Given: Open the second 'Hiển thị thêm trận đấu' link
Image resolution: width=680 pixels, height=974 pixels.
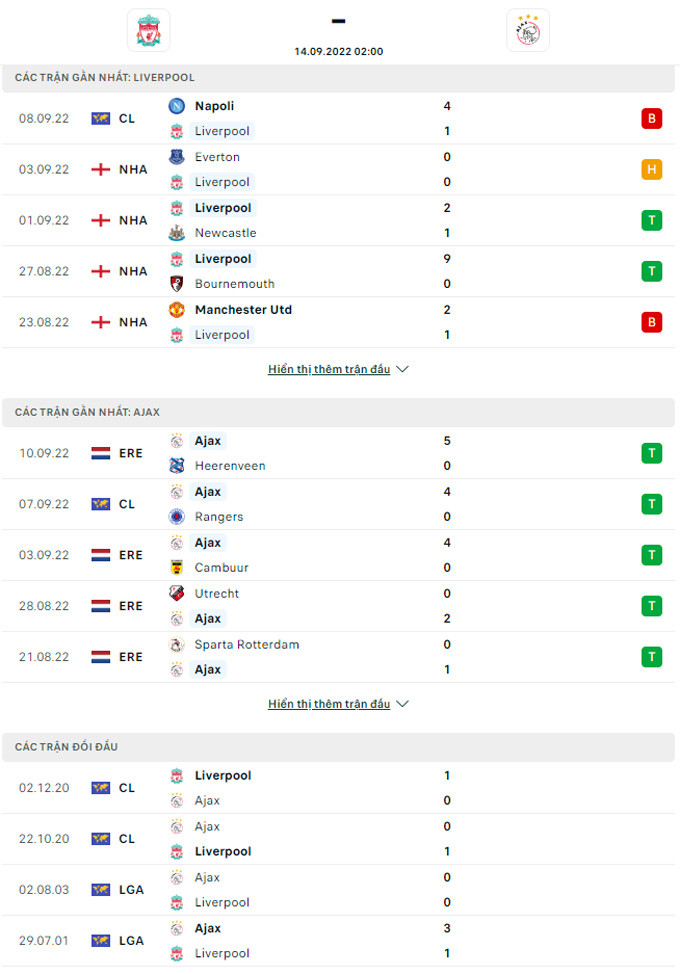Looking at the screenshot, I should 329,704.
